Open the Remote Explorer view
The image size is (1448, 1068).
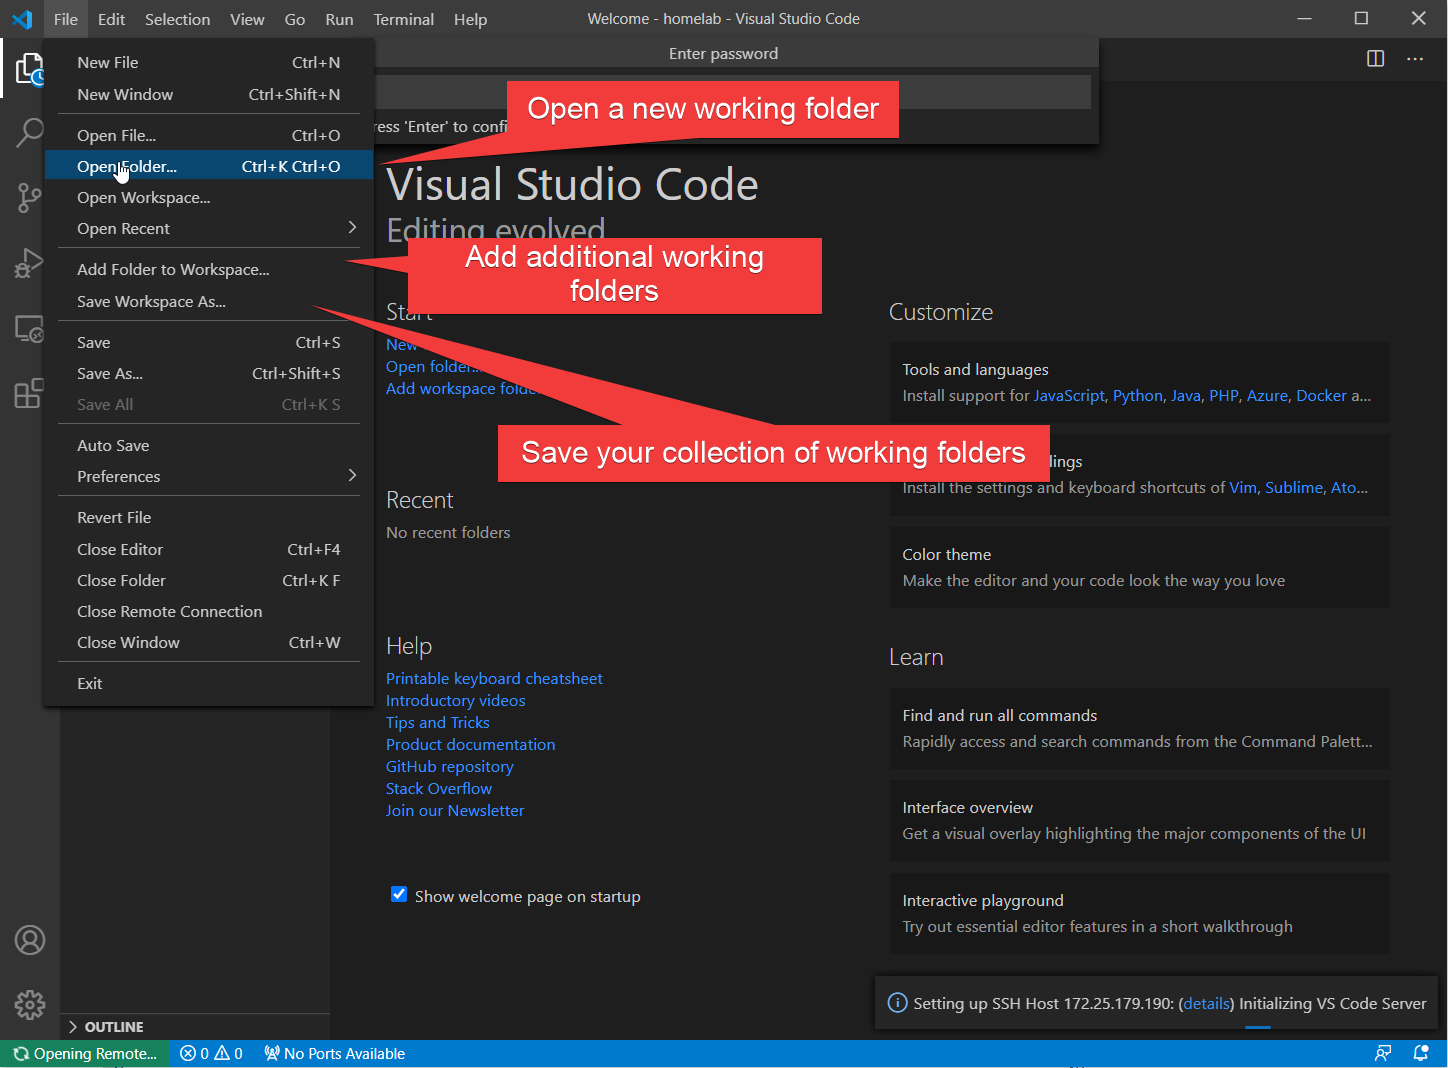click(30, 329)
